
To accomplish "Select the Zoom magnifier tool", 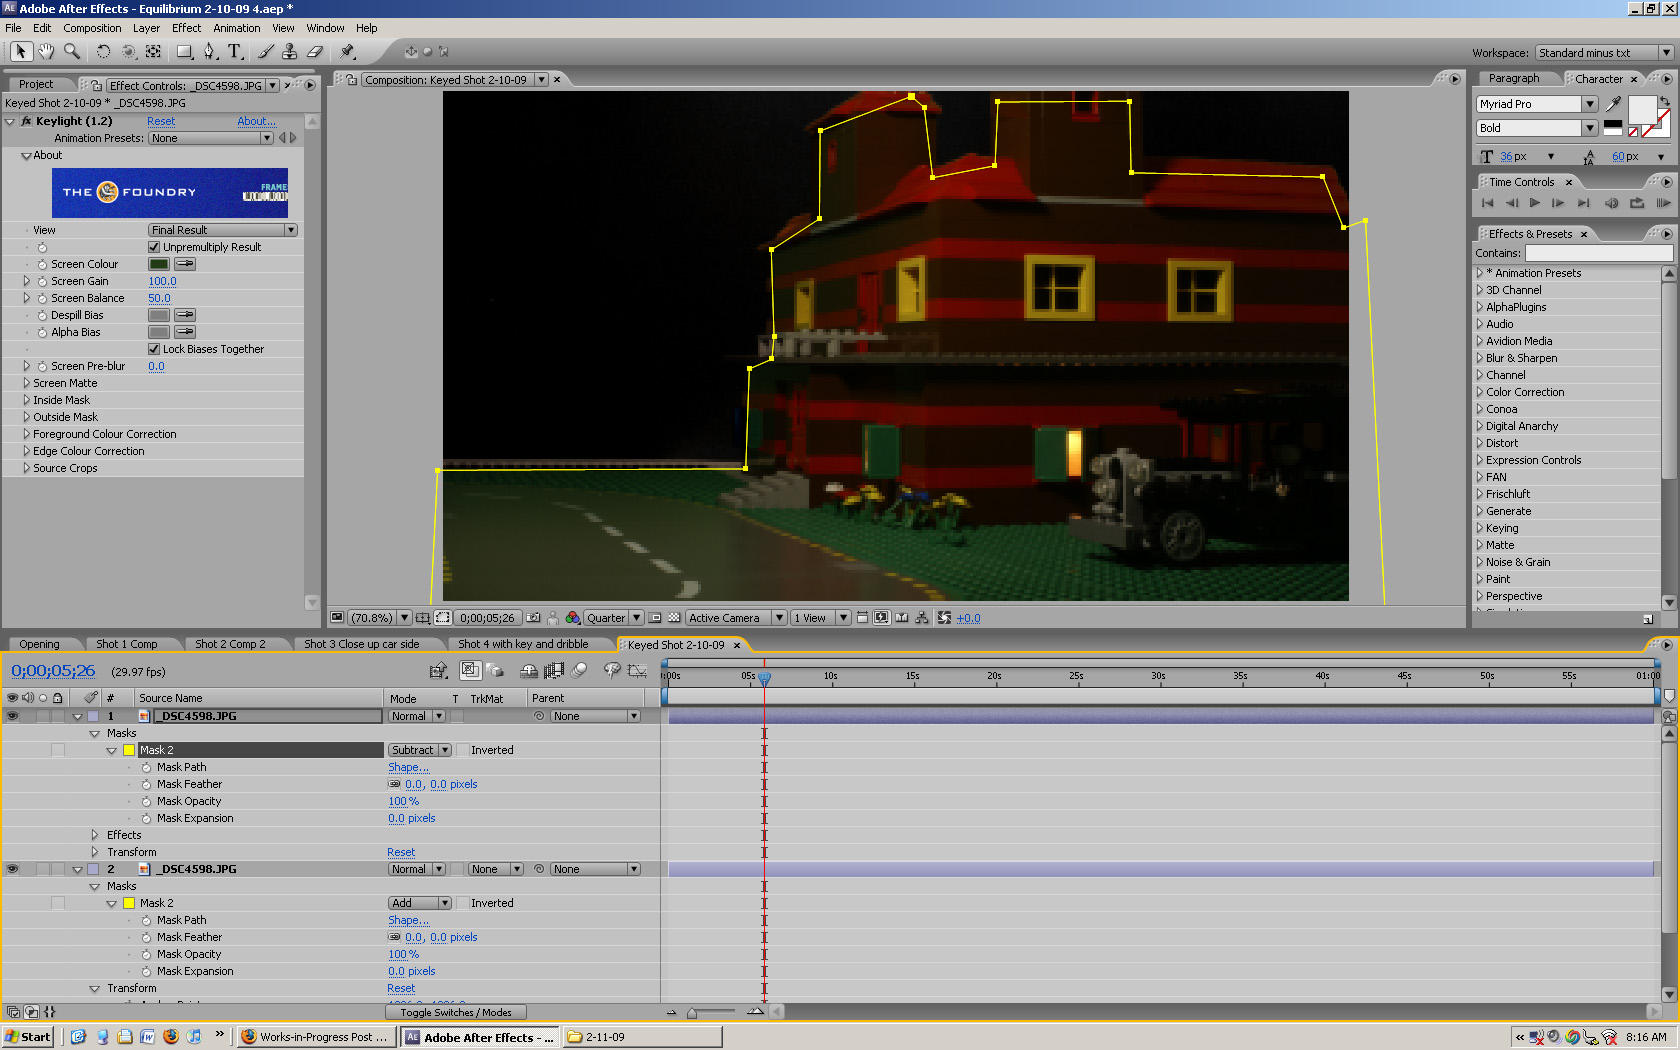I will click(72, 51).
